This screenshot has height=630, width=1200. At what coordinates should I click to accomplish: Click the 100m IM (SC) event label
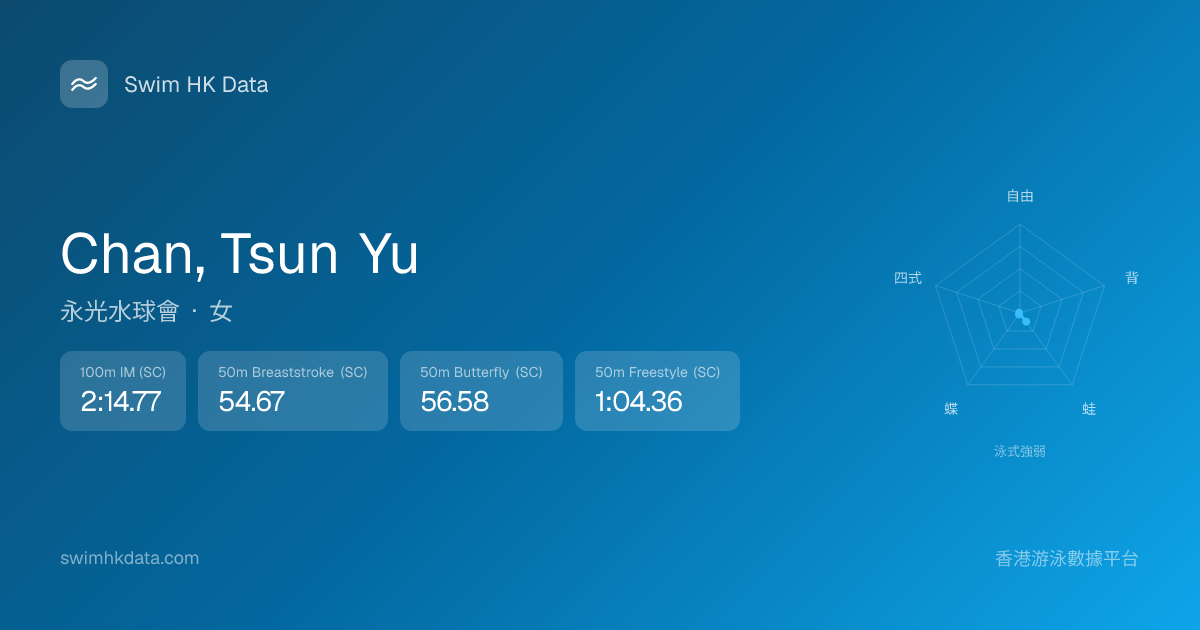tap(123, 372)
